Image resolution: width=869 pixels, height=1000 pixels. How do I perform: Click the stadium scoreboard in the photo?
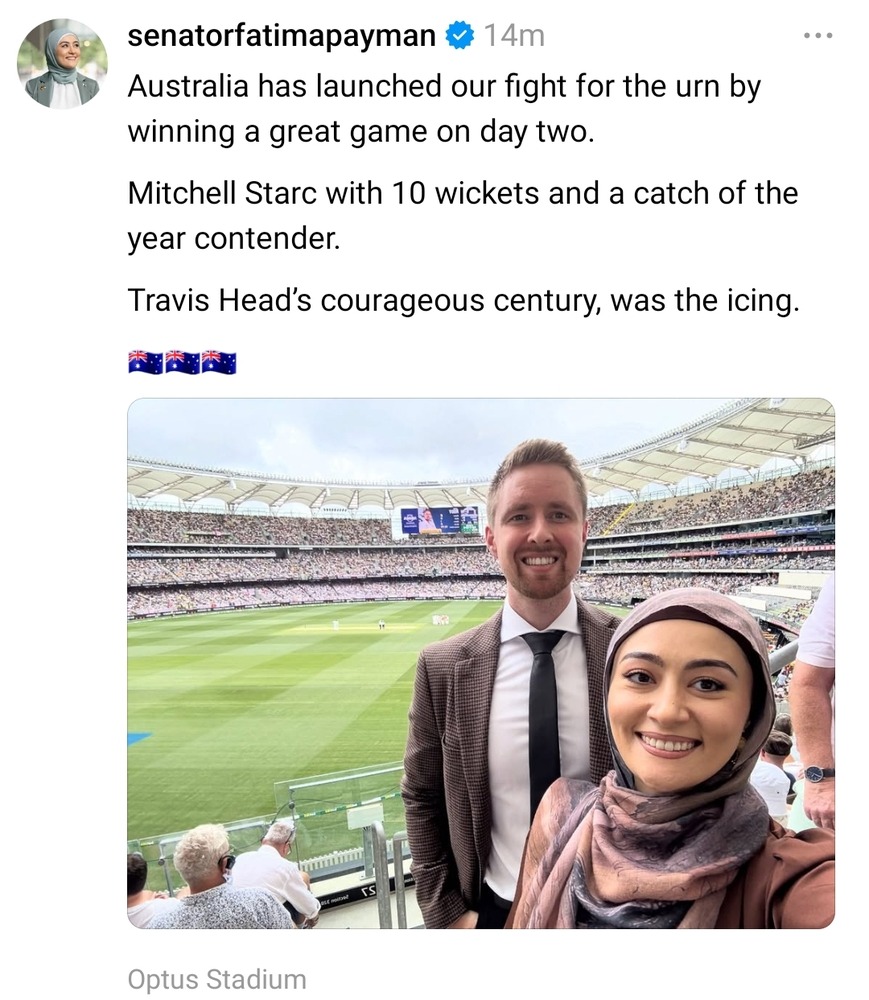tap(440, 520)
